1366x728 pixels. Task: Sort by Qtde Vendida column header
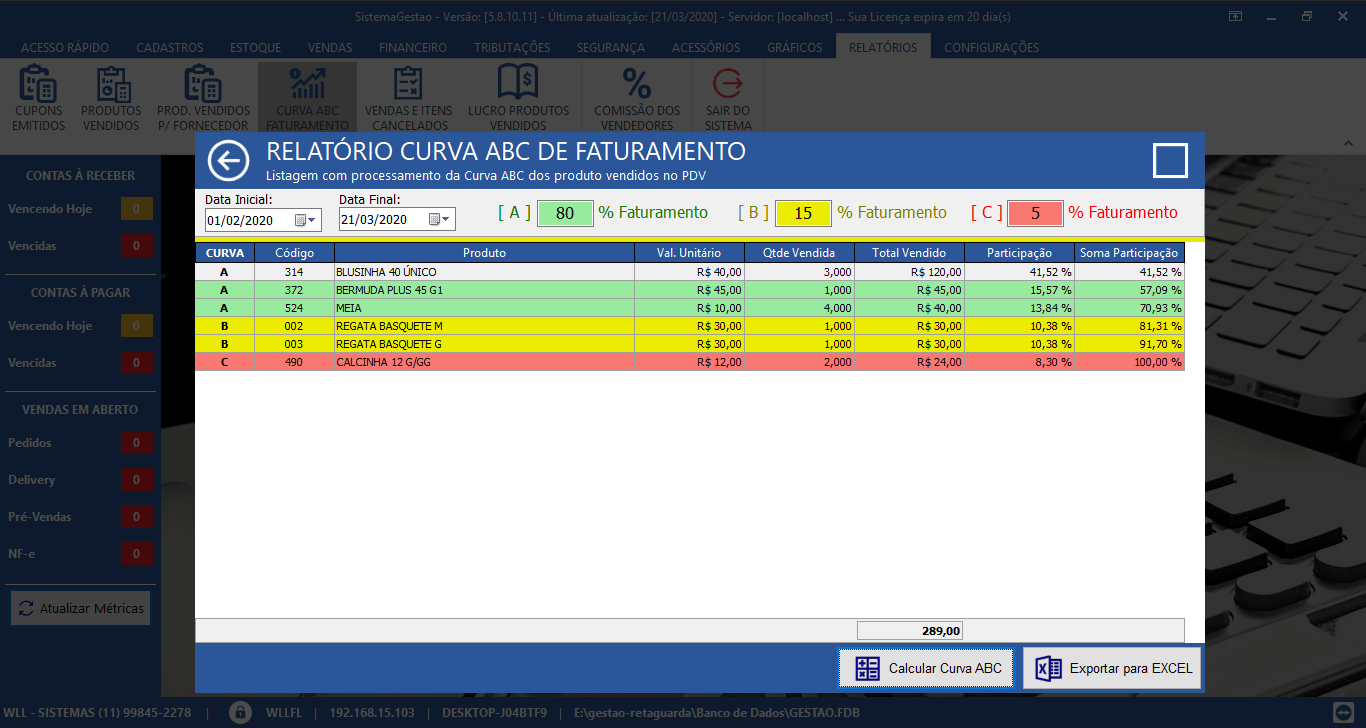[x=799, y=253]
